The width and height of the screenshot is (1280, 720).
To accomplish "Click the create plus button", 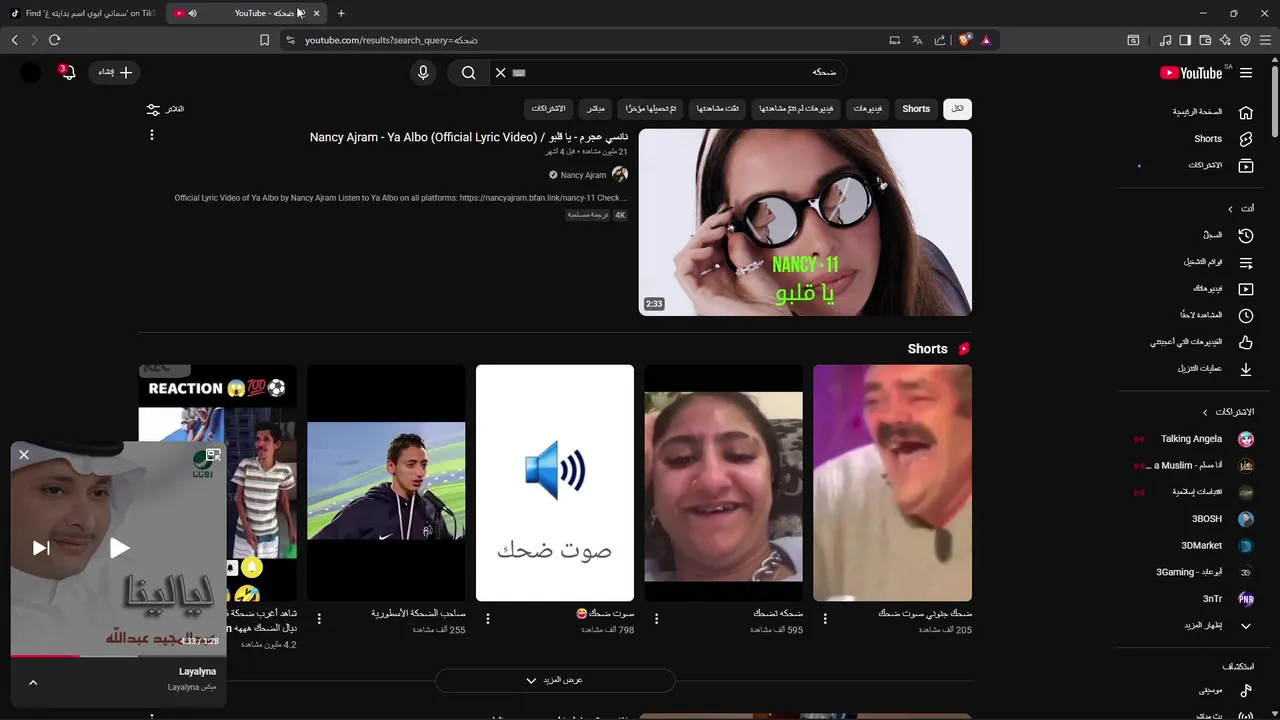I will coord(115,73).
